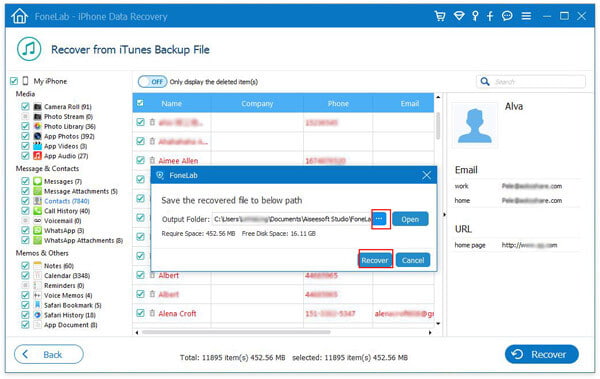Screen dimensions: 600x379
Task: Sort by Company column header
Action: 257,103
